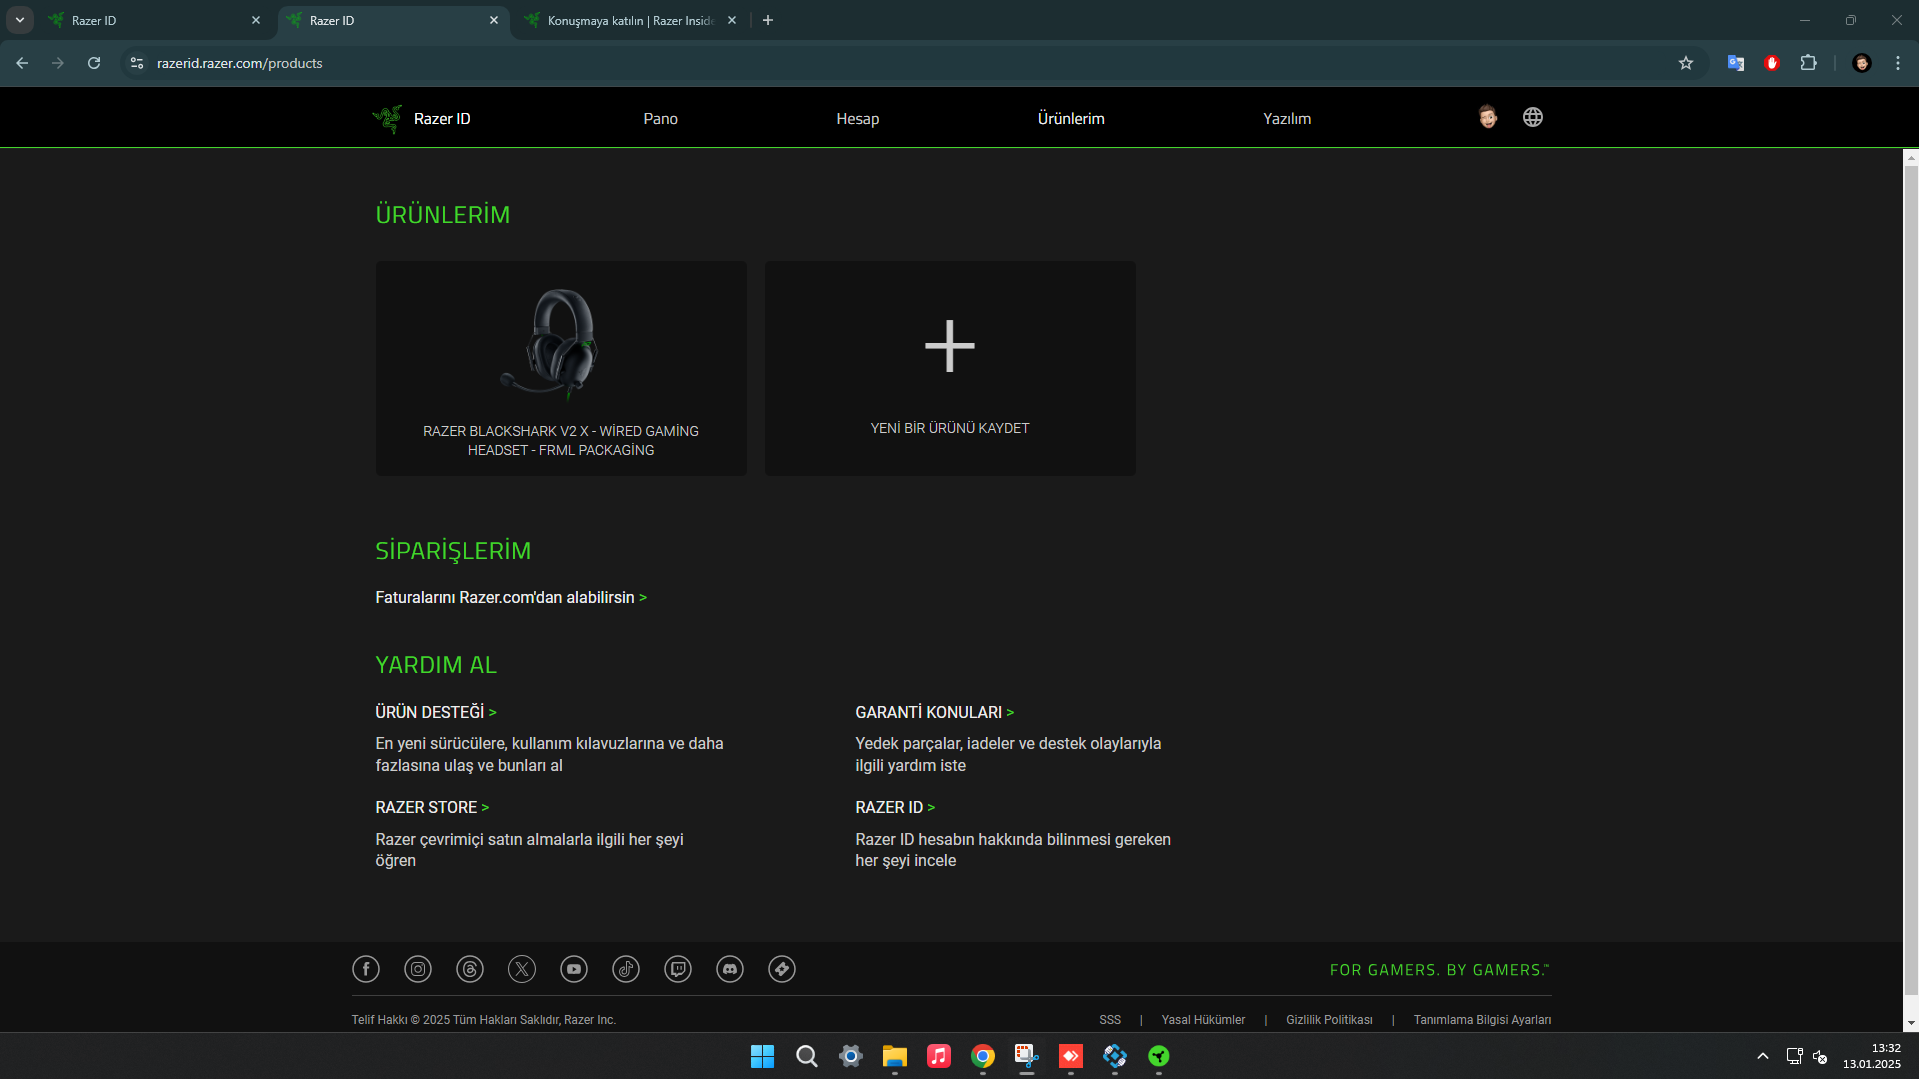Open the Razer Threads icon

tap(470, 969)
